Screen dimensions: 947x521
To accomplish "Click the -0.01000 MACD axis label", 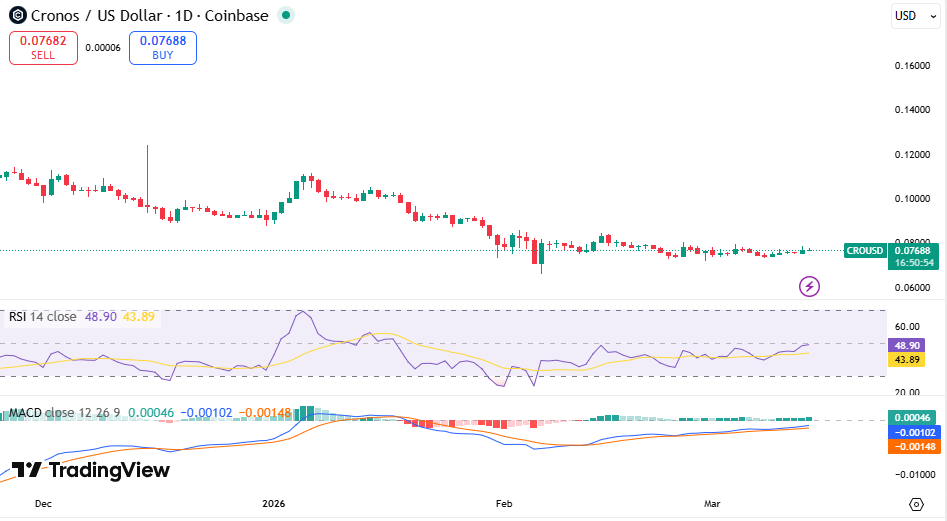I will coord(914,475).
